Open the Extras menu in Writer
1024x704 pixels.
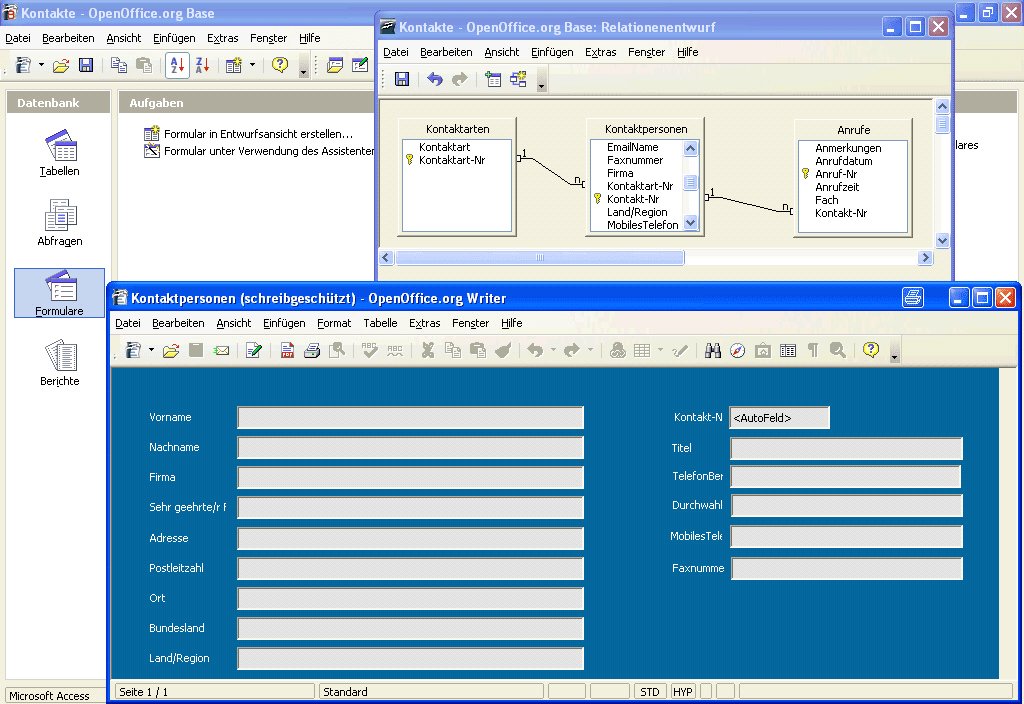coord(424,323)
